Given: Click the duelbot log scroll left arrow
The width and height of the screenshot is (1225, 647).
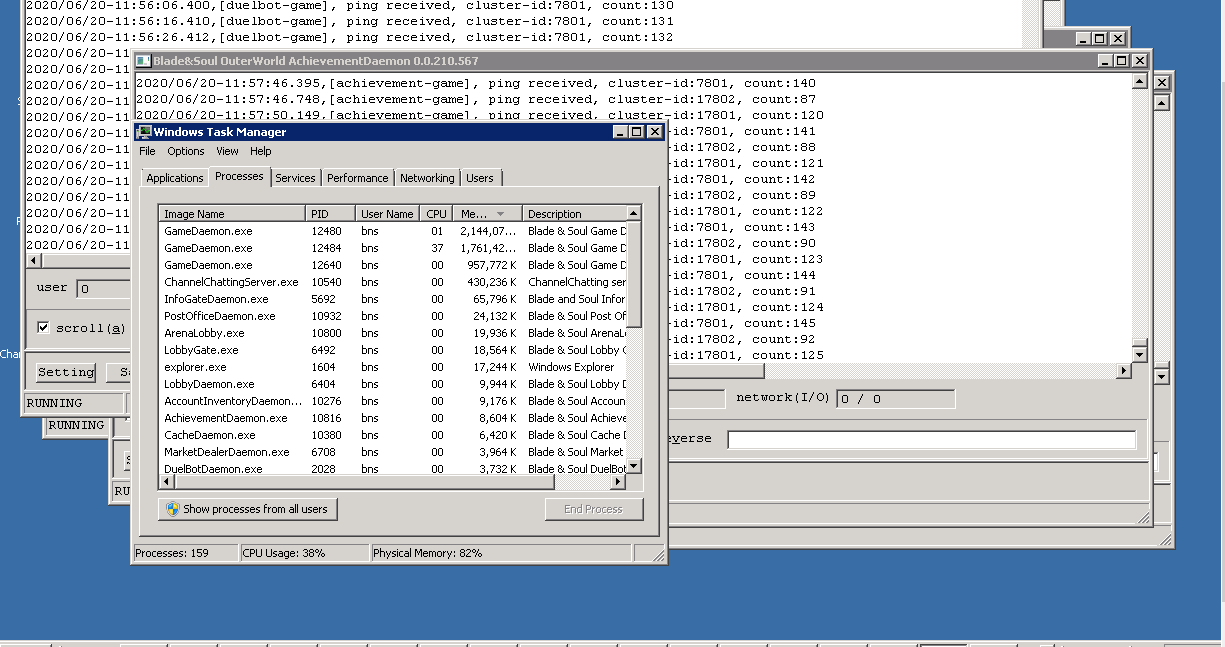Looking at the screenshot, I should point(33,260).
